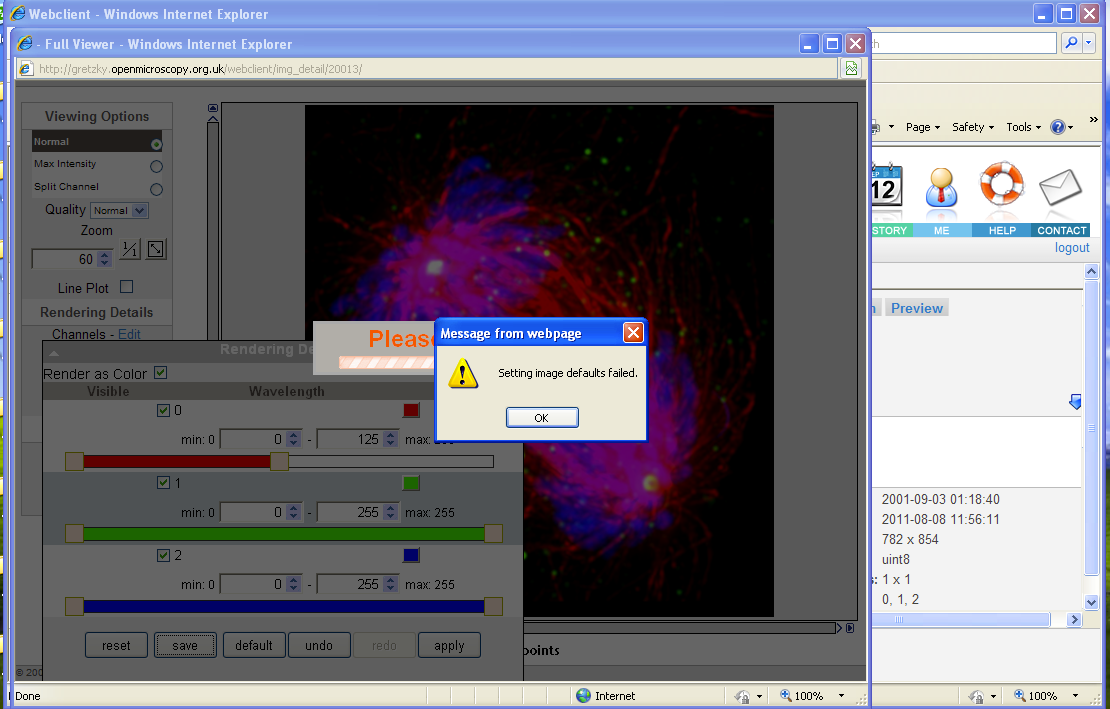This screenshot has height=709, width=1110.
Task: Open the Webclient 100% zoom dropdown
Action: 1075,696
